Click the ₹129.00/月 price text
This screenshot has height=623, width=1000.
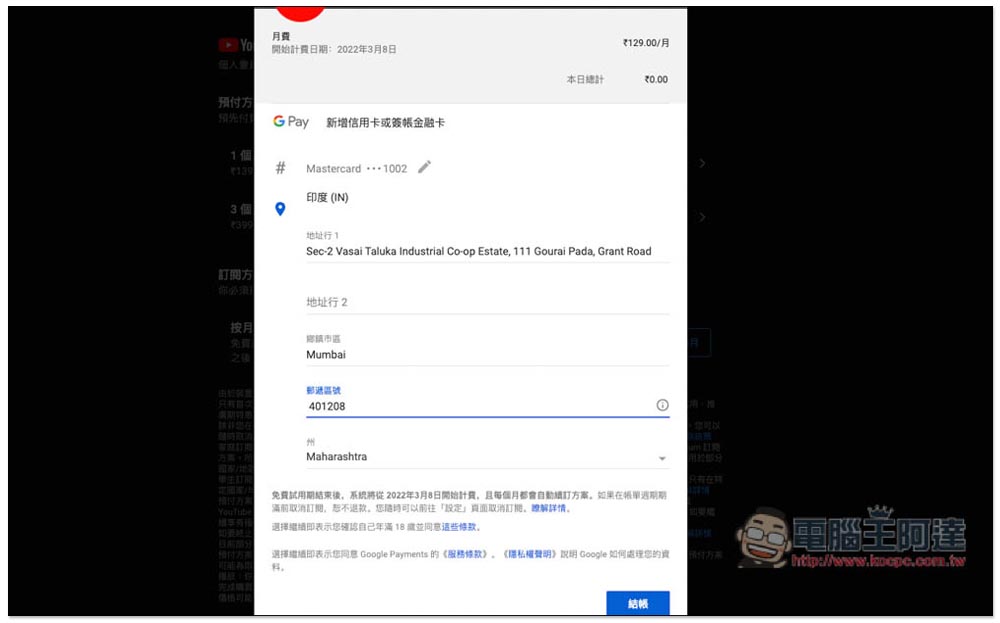point(645,43)
